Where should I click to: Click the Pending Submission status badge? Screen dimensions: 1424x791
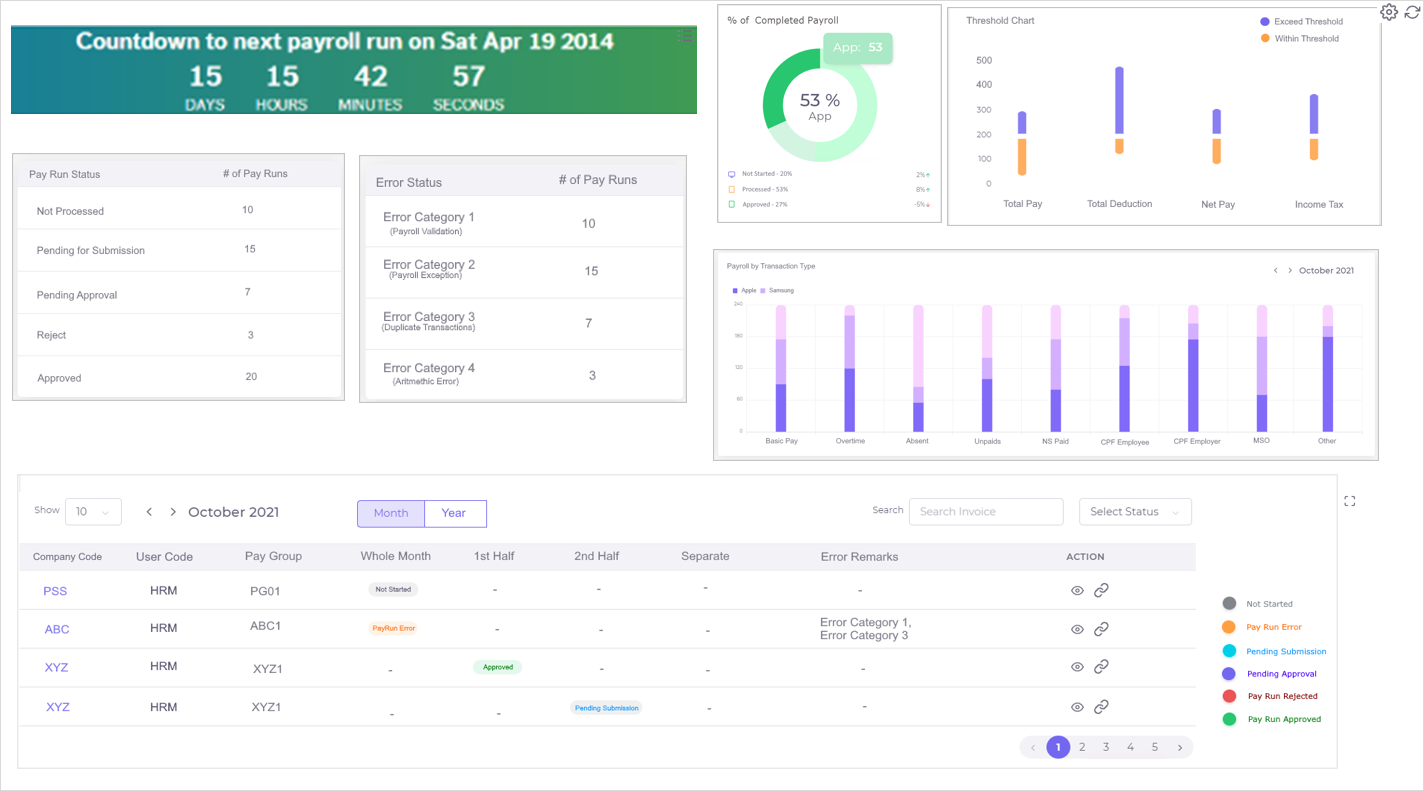coord(607,708)
